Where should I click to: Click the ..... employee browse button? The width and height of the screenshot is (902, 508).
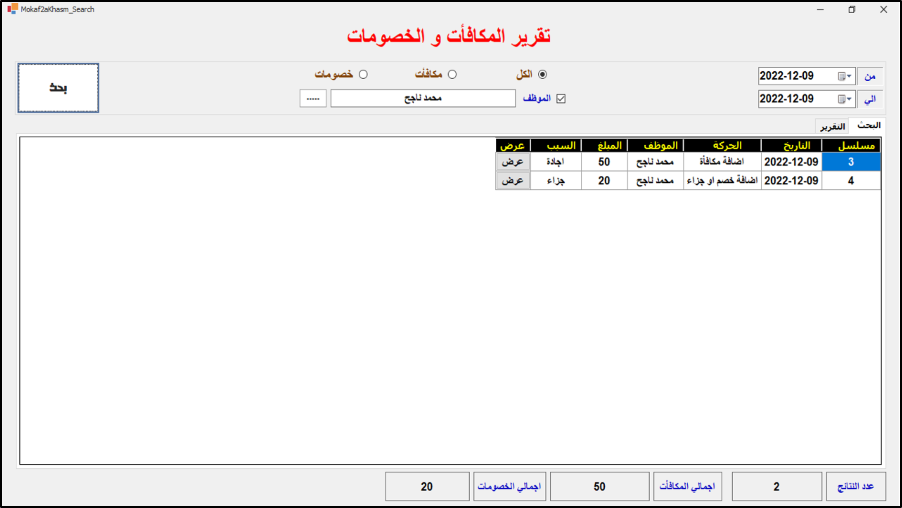point(313,99)
